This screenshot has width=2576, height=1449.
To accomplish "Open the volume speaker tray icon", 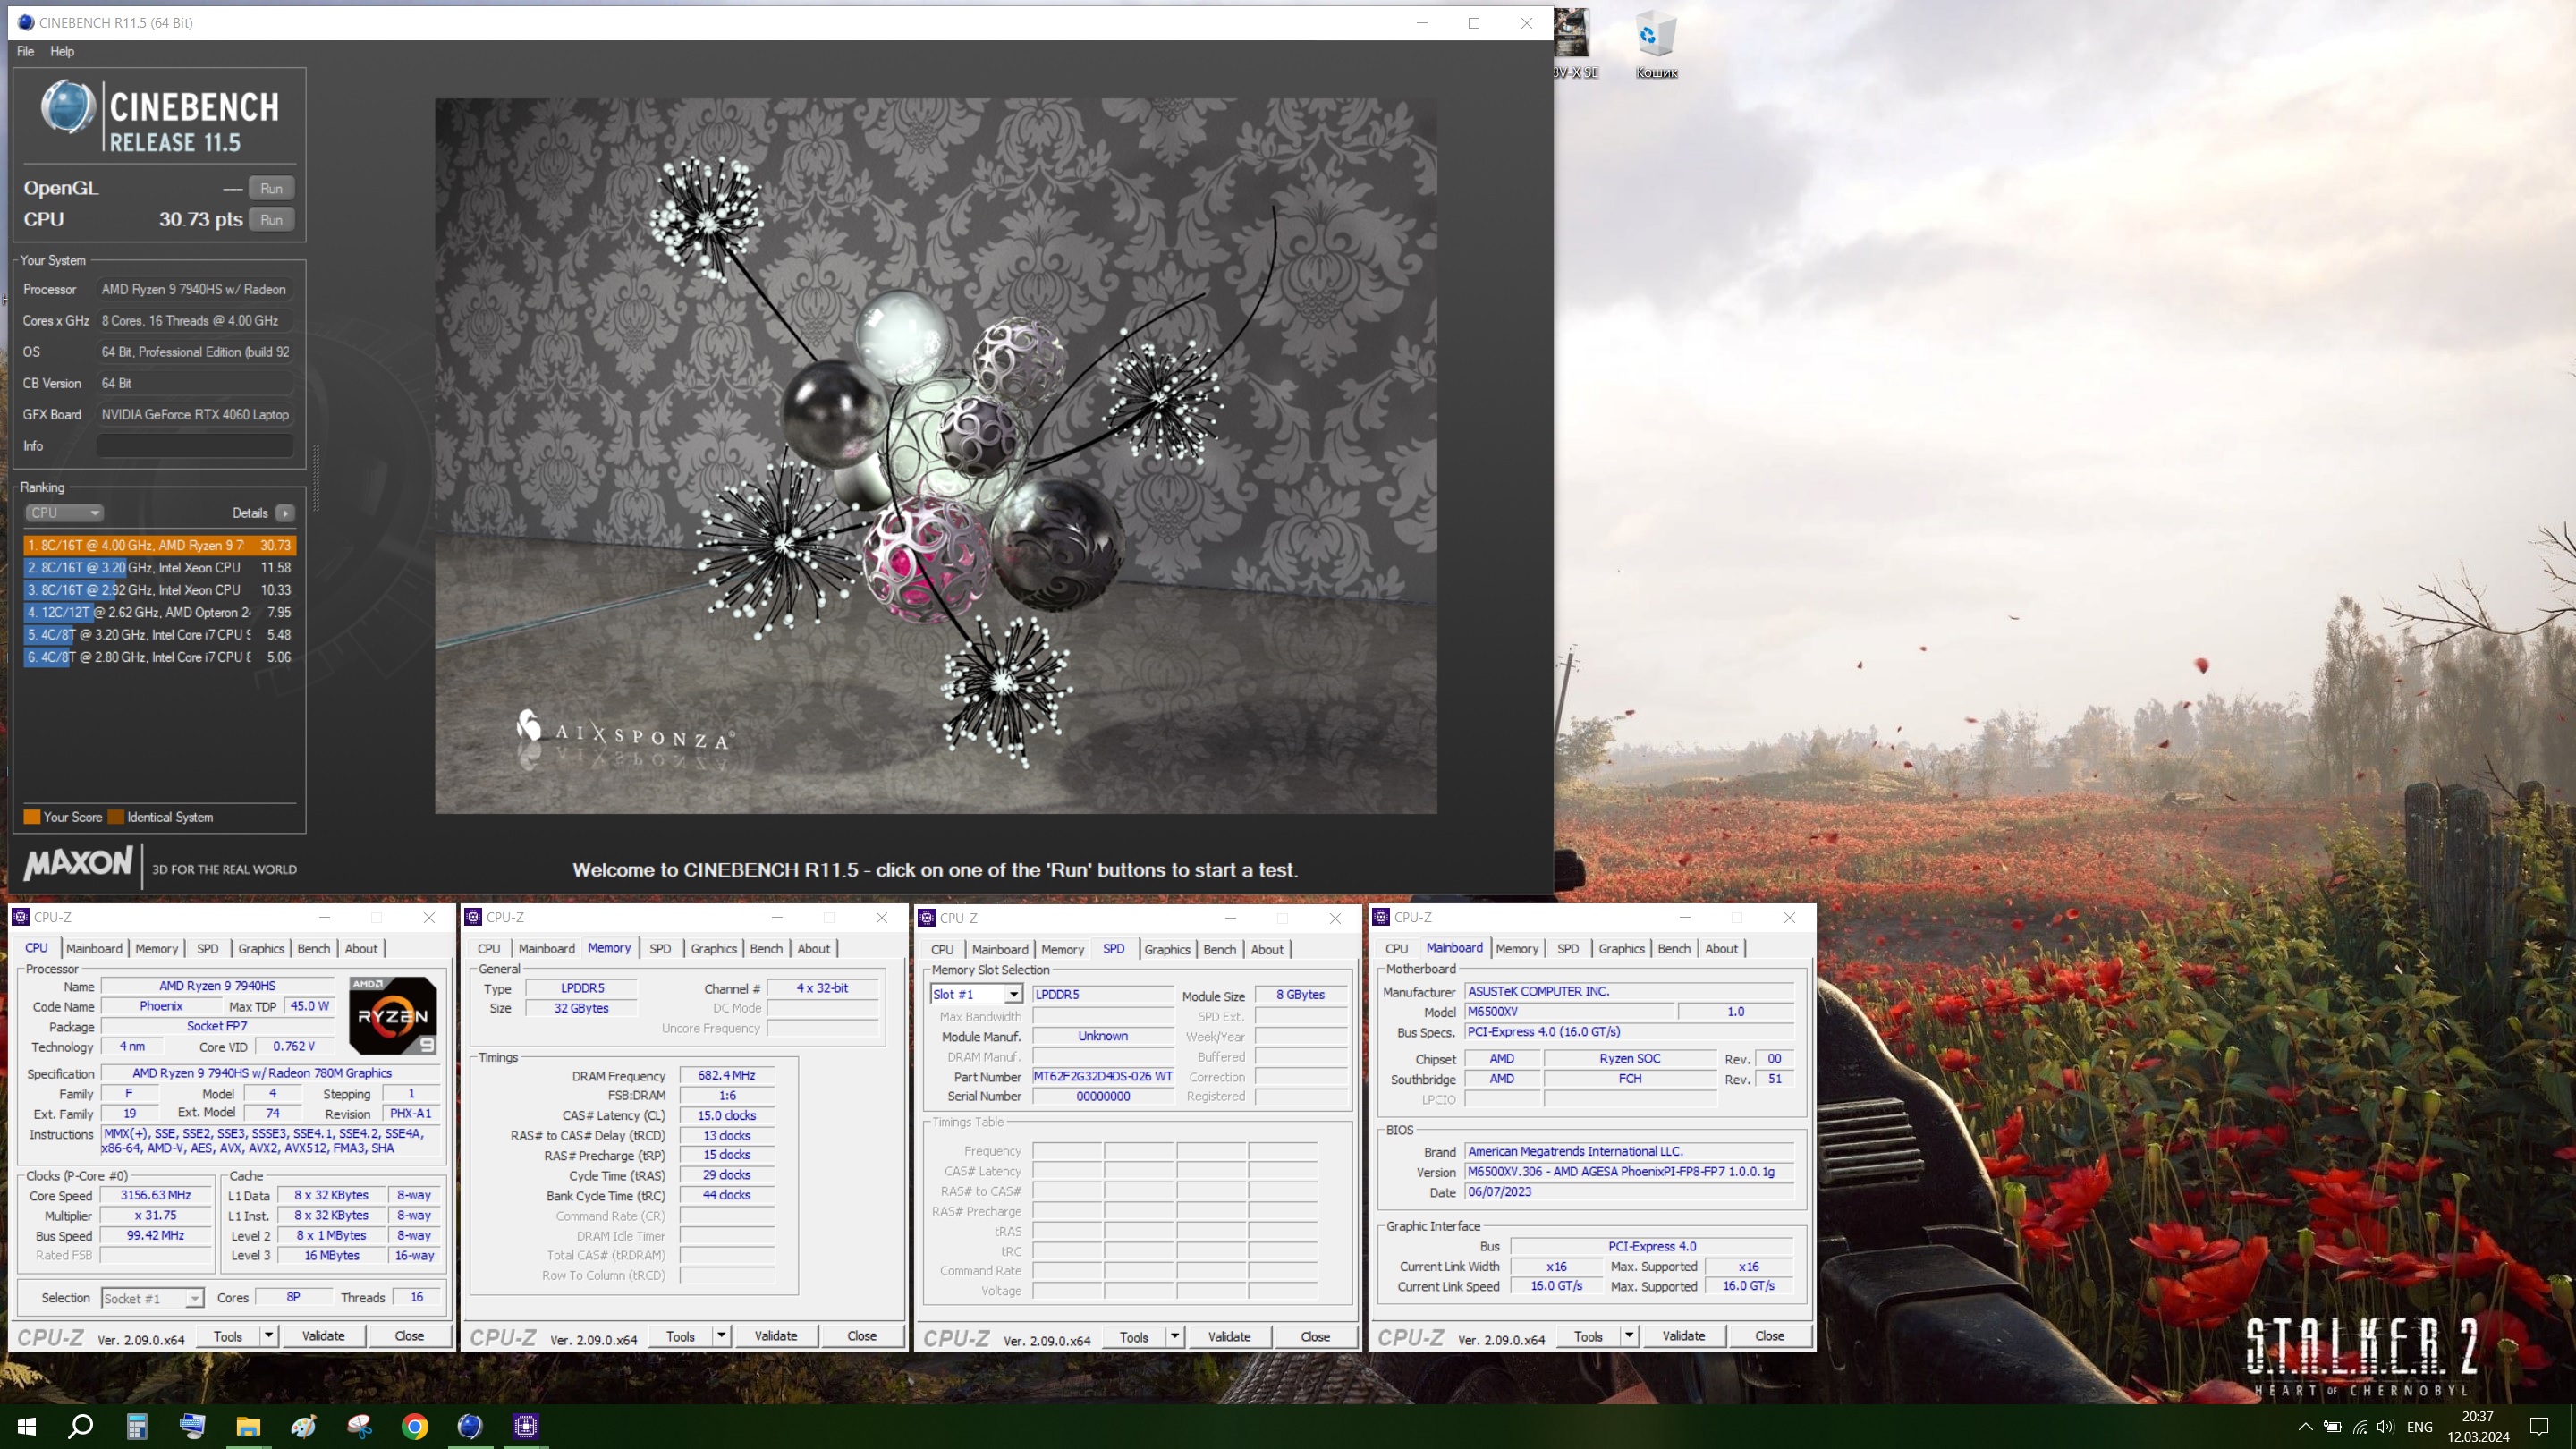I will (2386, 1426).
